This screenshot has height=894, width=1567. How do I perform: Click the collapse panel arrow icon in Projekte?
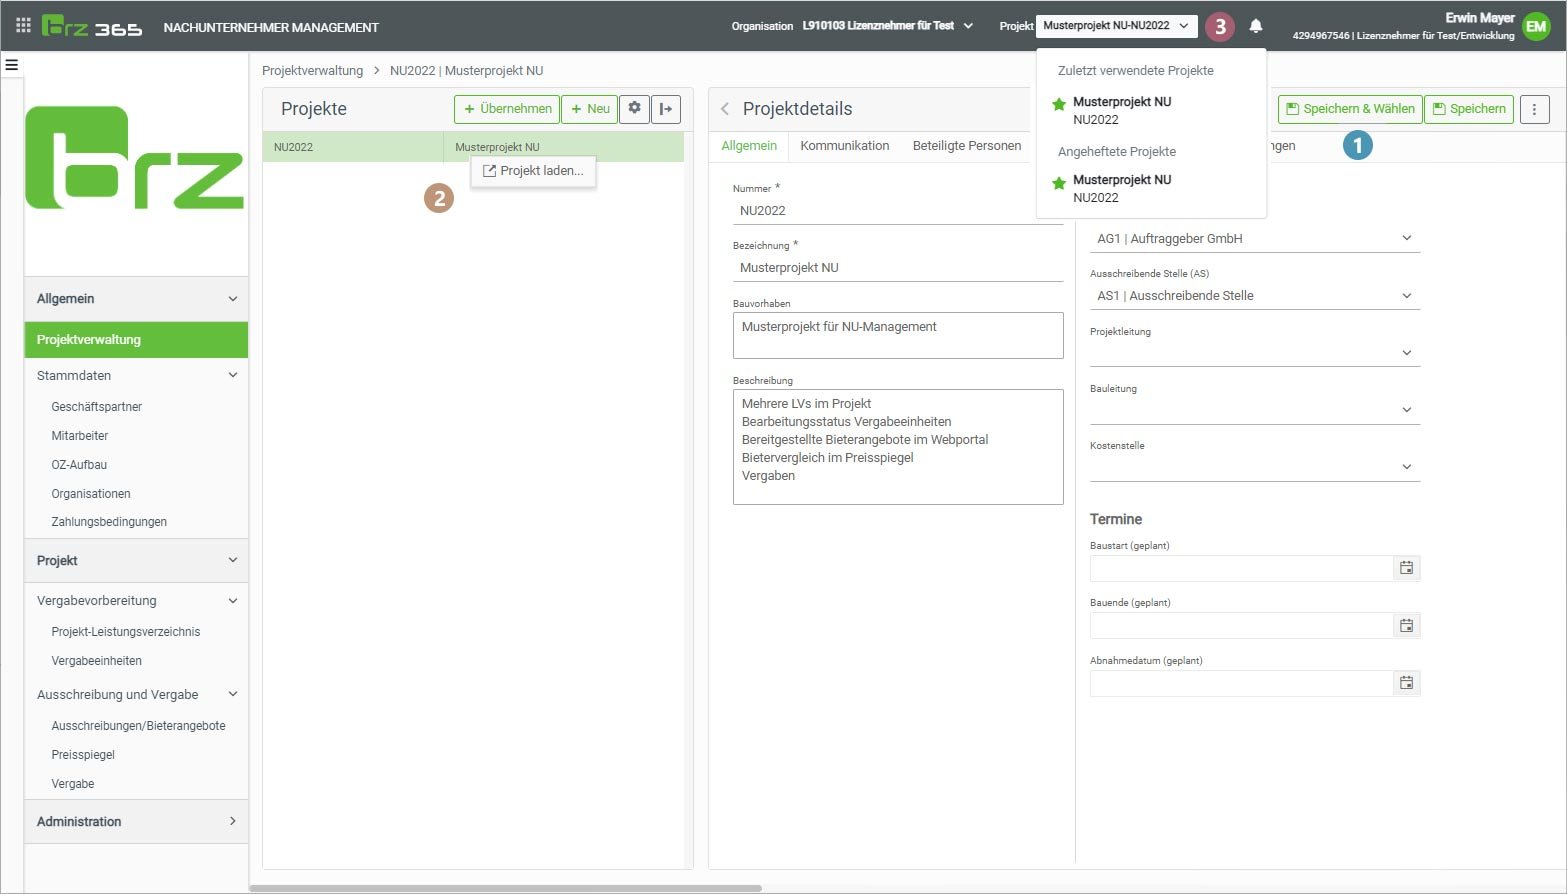(x=666, y=108)
